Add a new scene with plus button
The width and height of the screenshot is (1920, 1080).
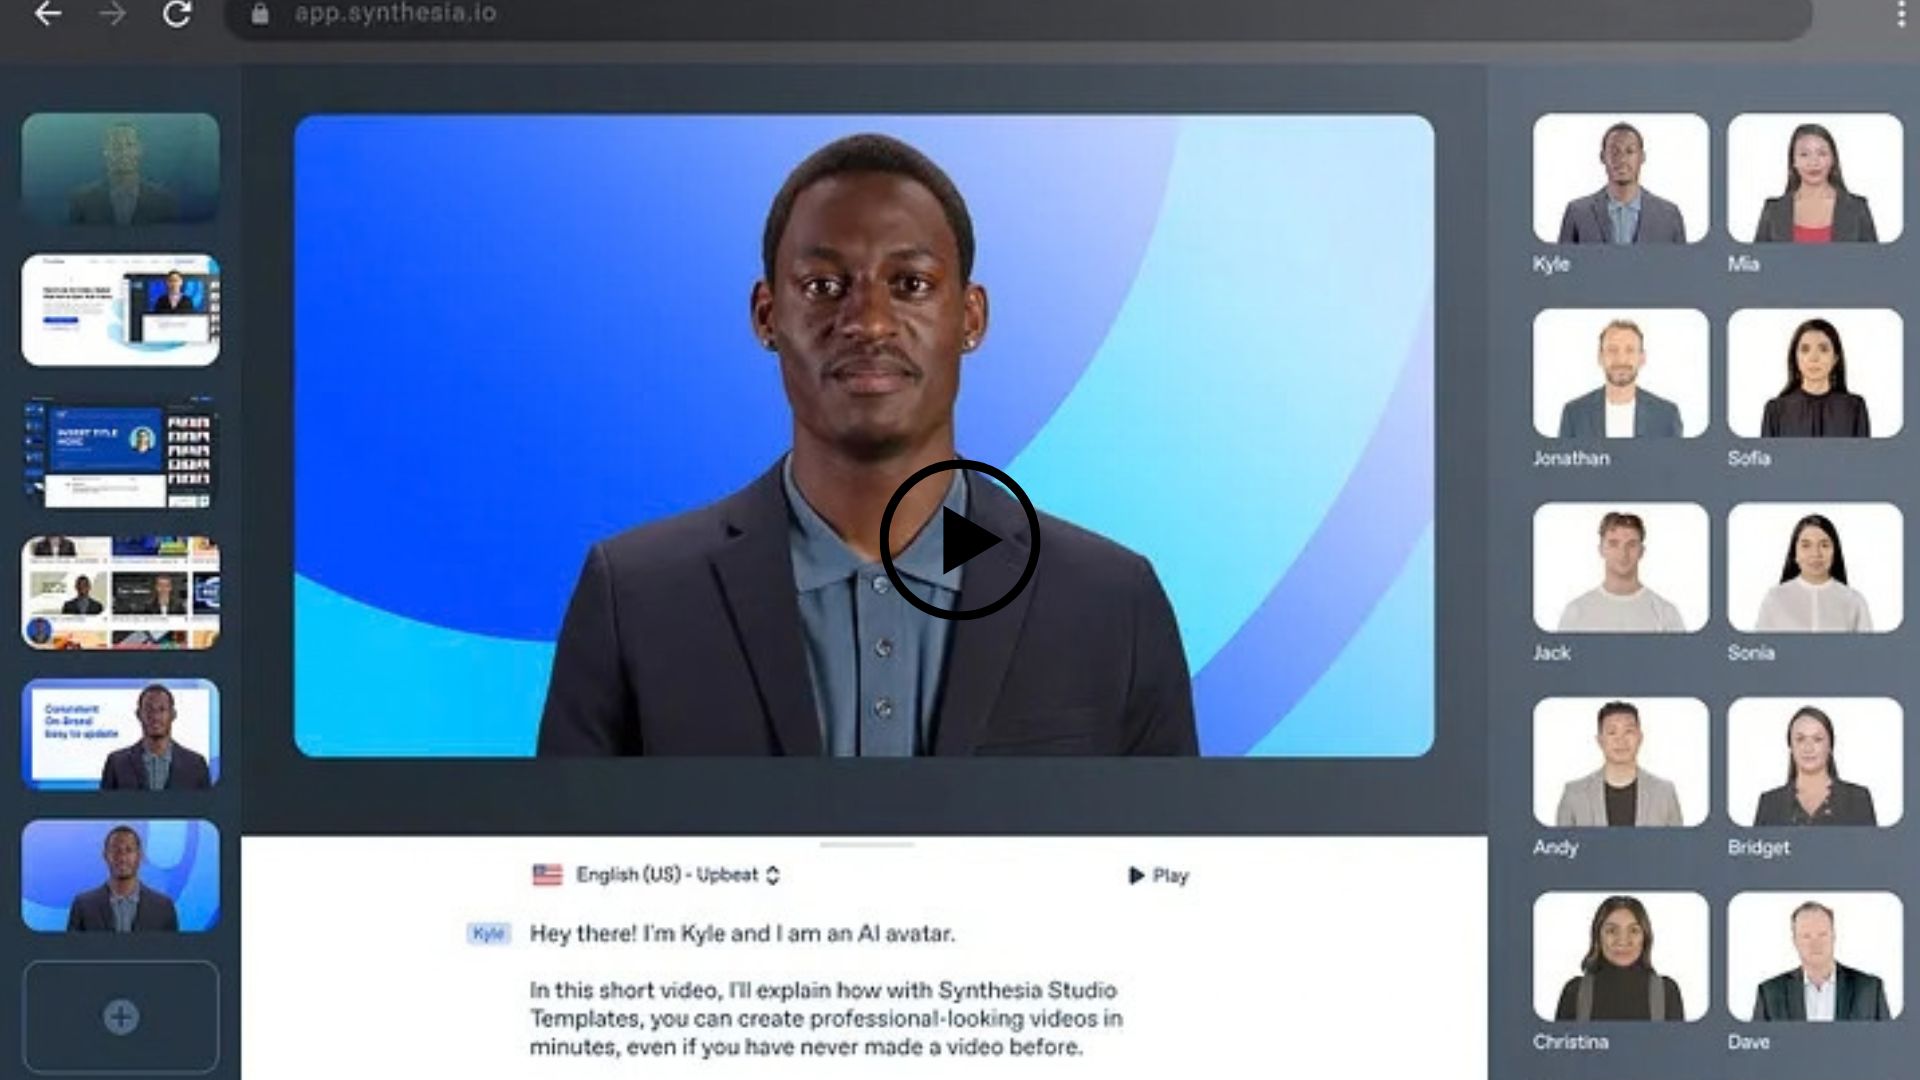click(x=121, y=1017)
